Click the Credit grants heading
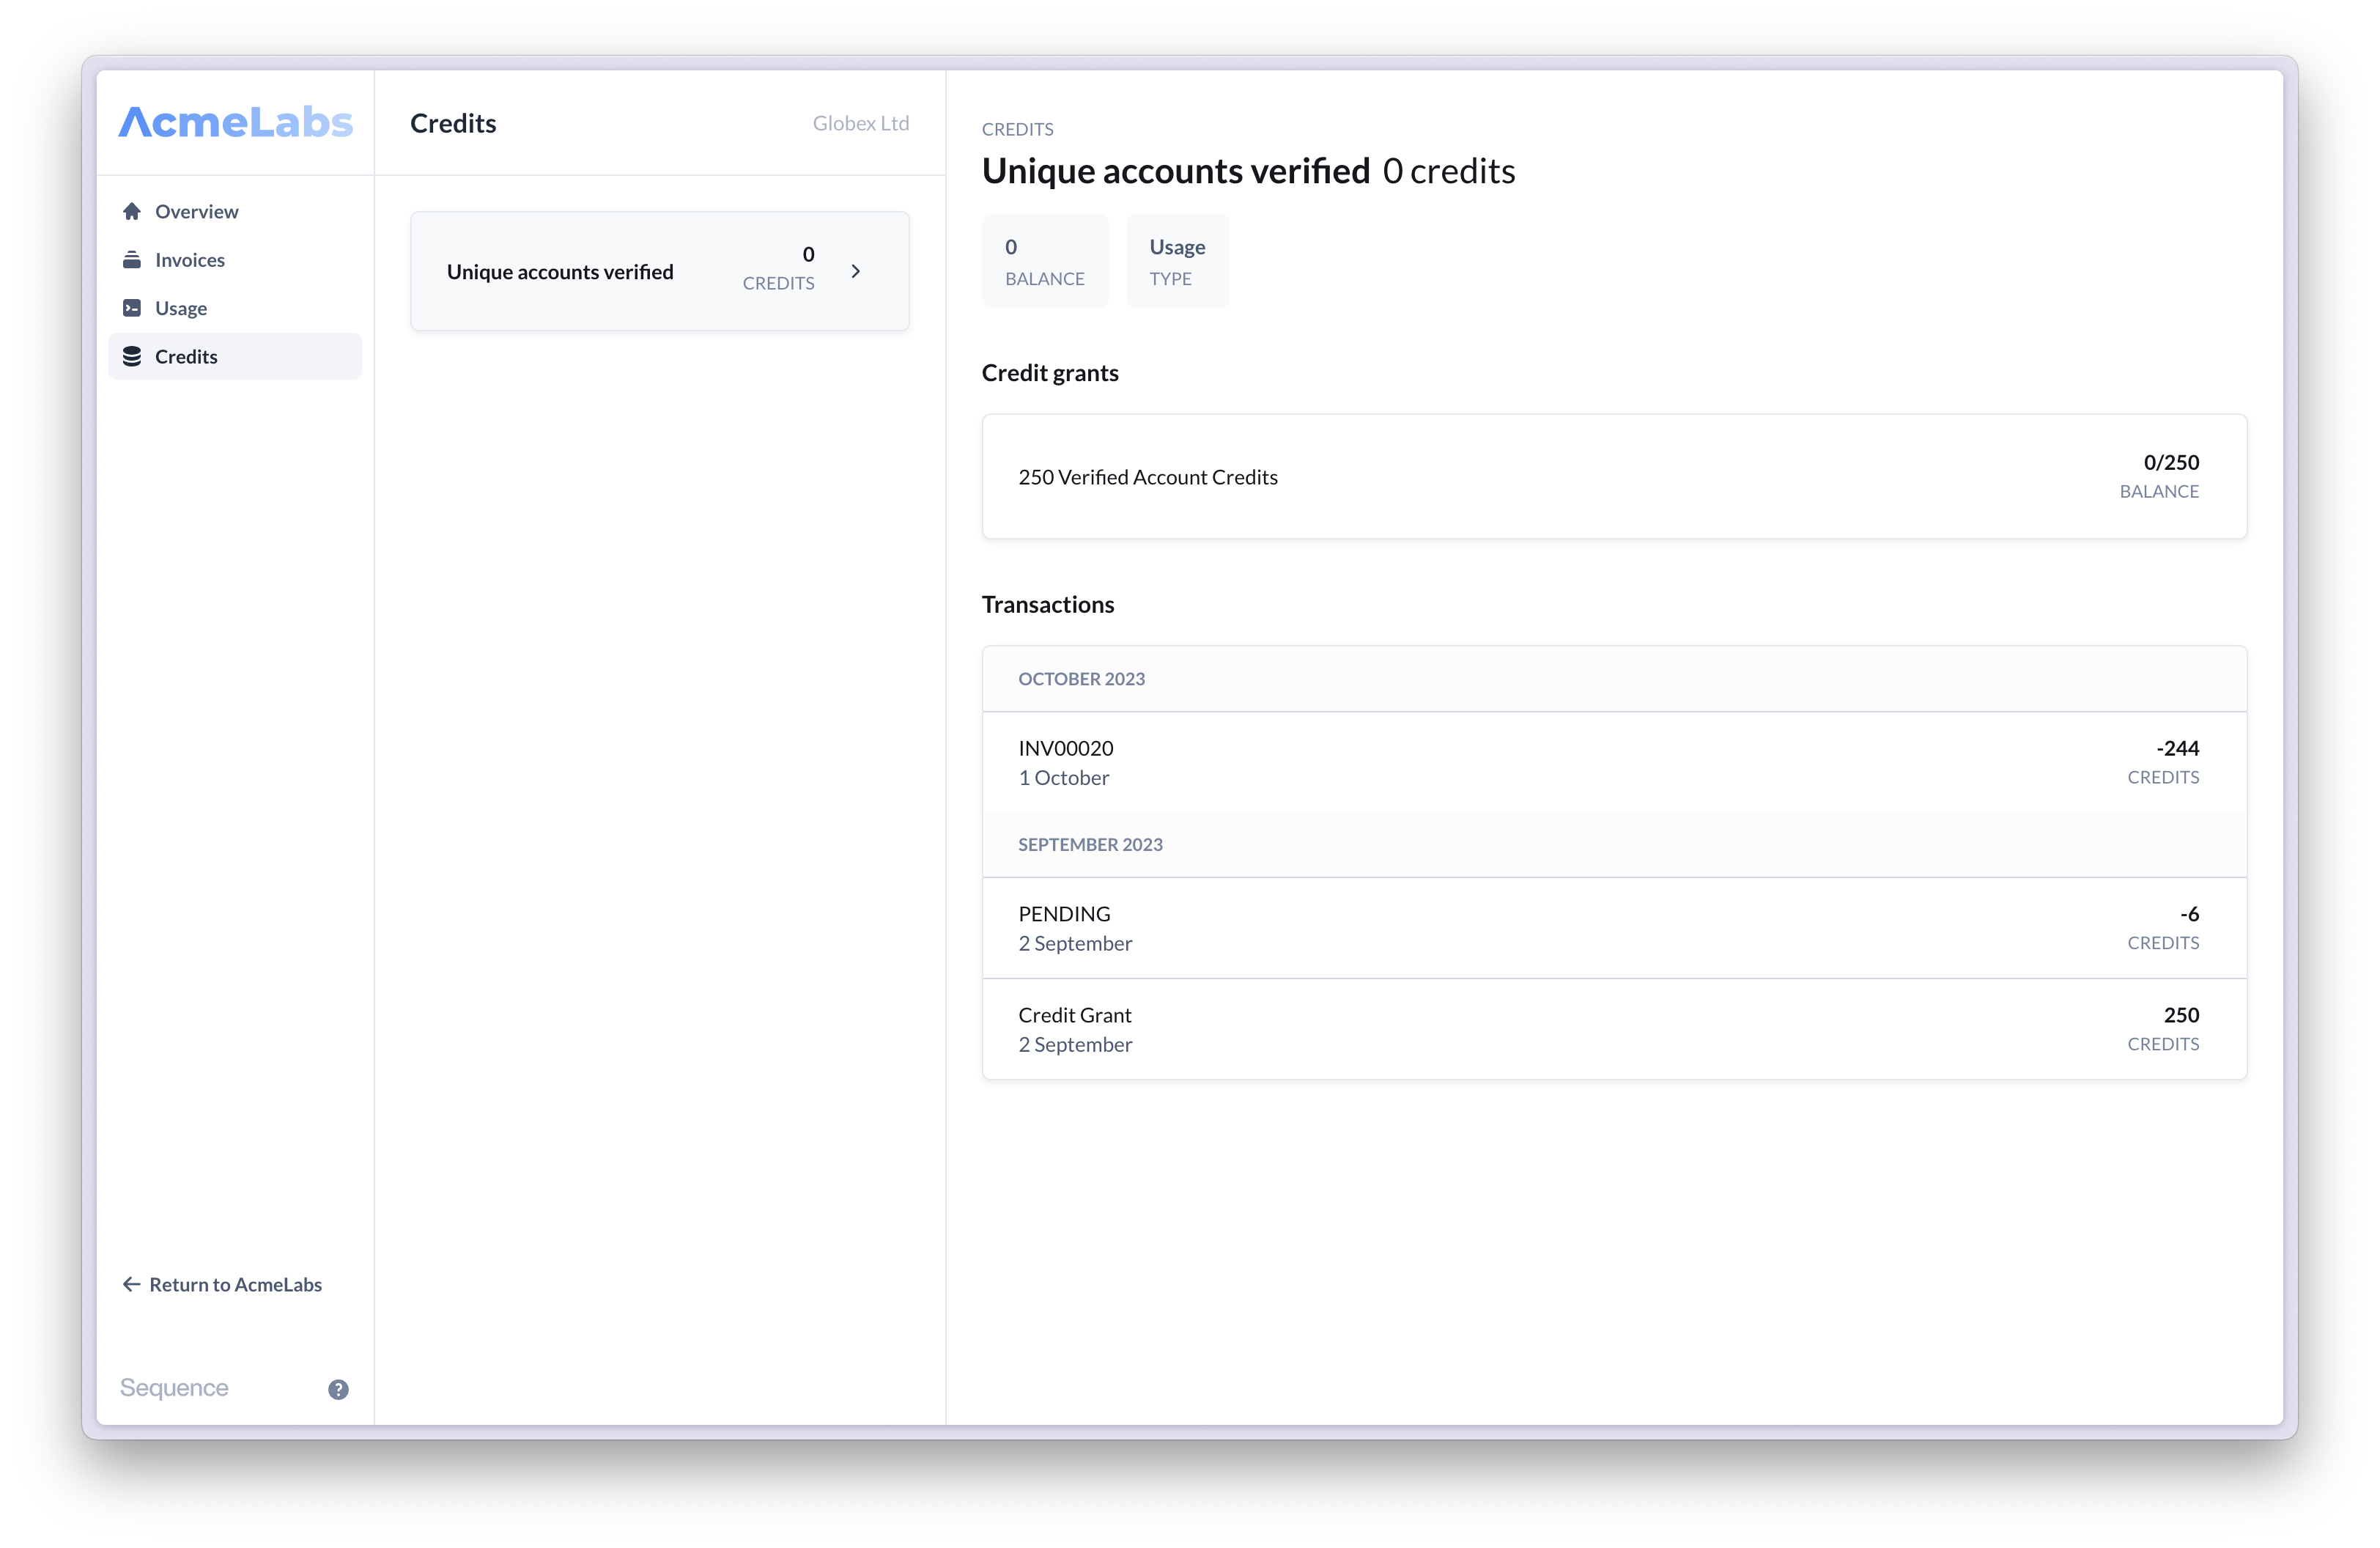 (x=1050, y=373)
